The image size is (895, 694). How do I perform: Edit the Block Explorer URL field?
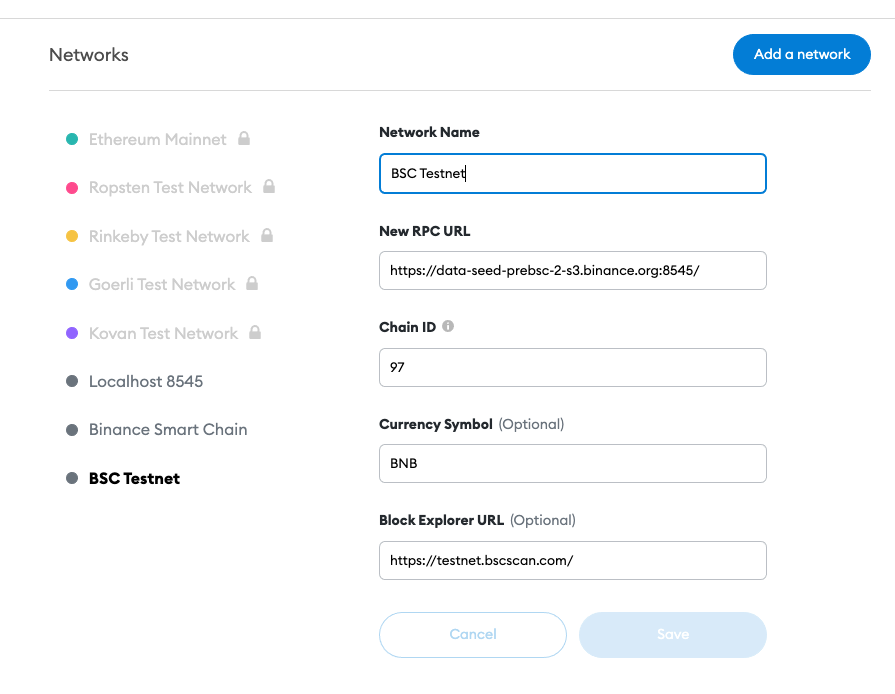pyautogui.click(x=573, y=561)
